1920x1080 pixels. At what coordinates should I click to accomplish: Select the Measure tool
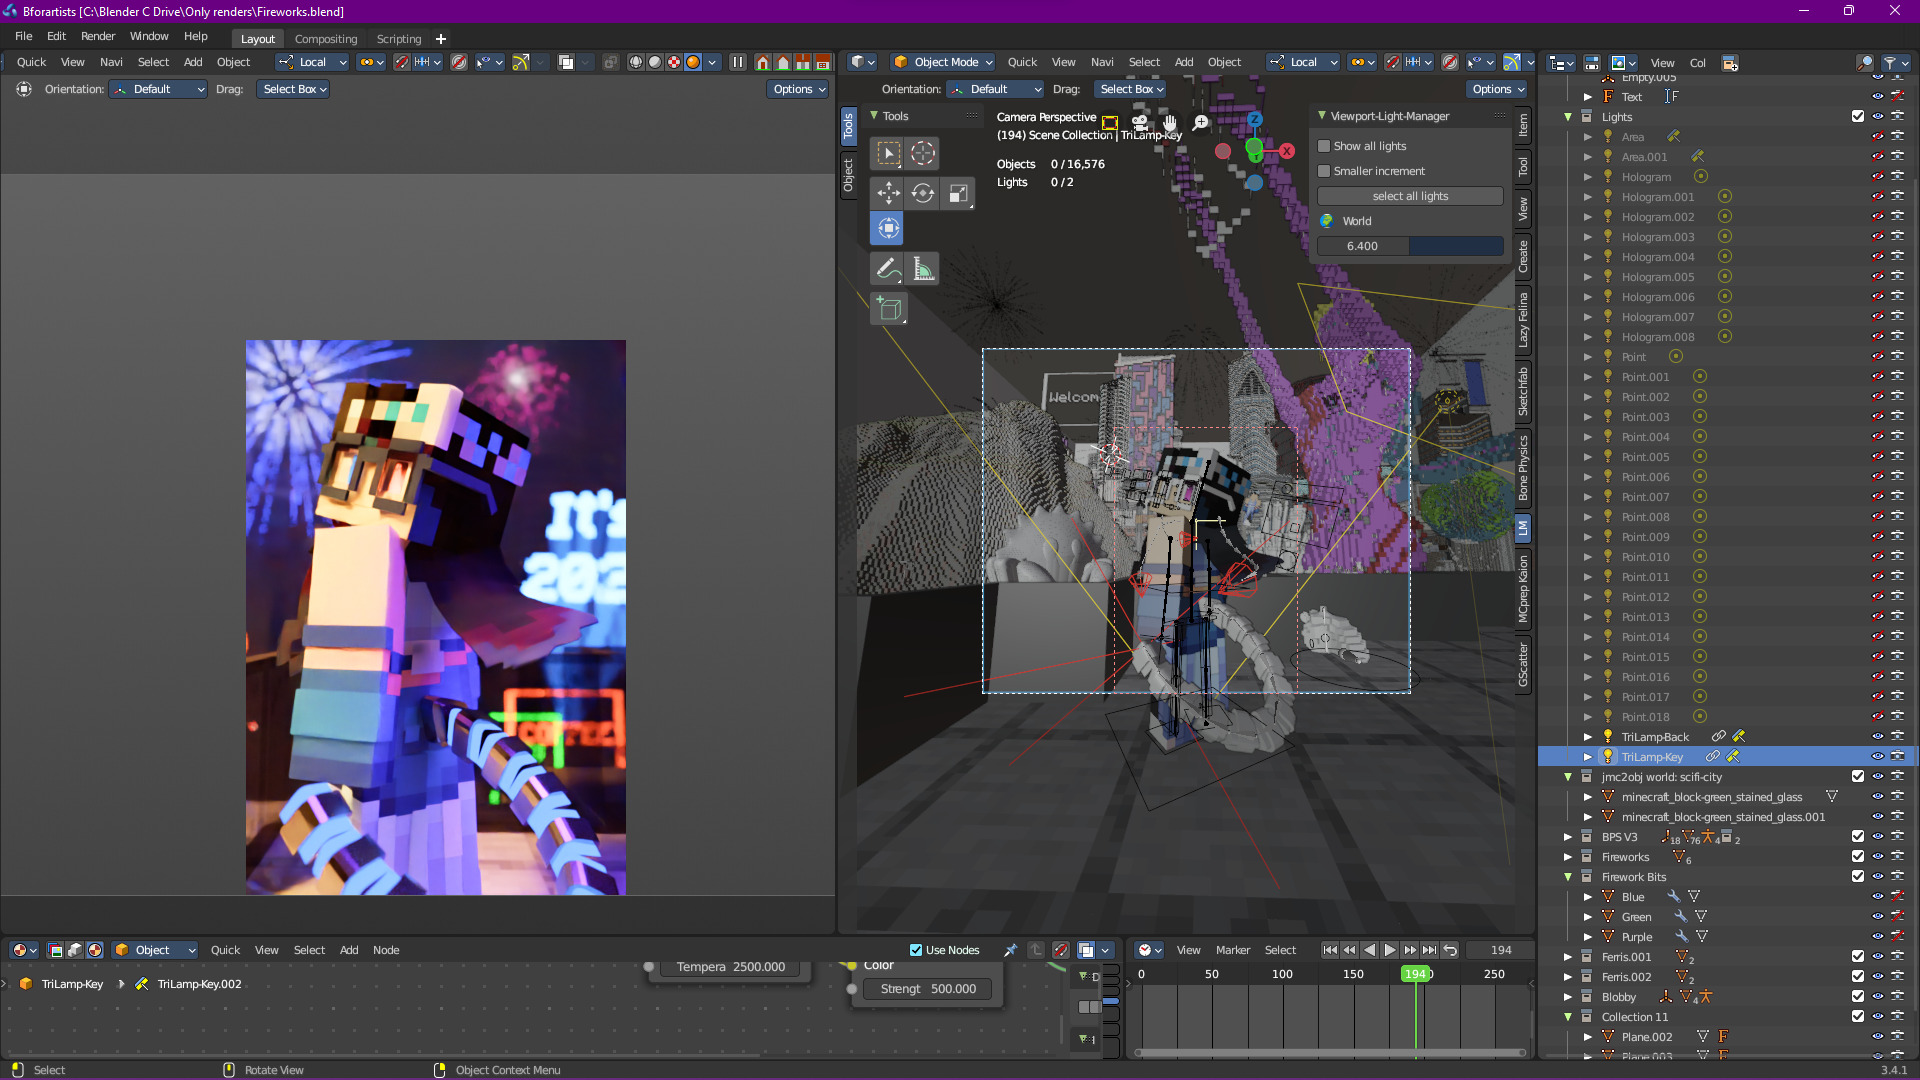pos(923,269)
